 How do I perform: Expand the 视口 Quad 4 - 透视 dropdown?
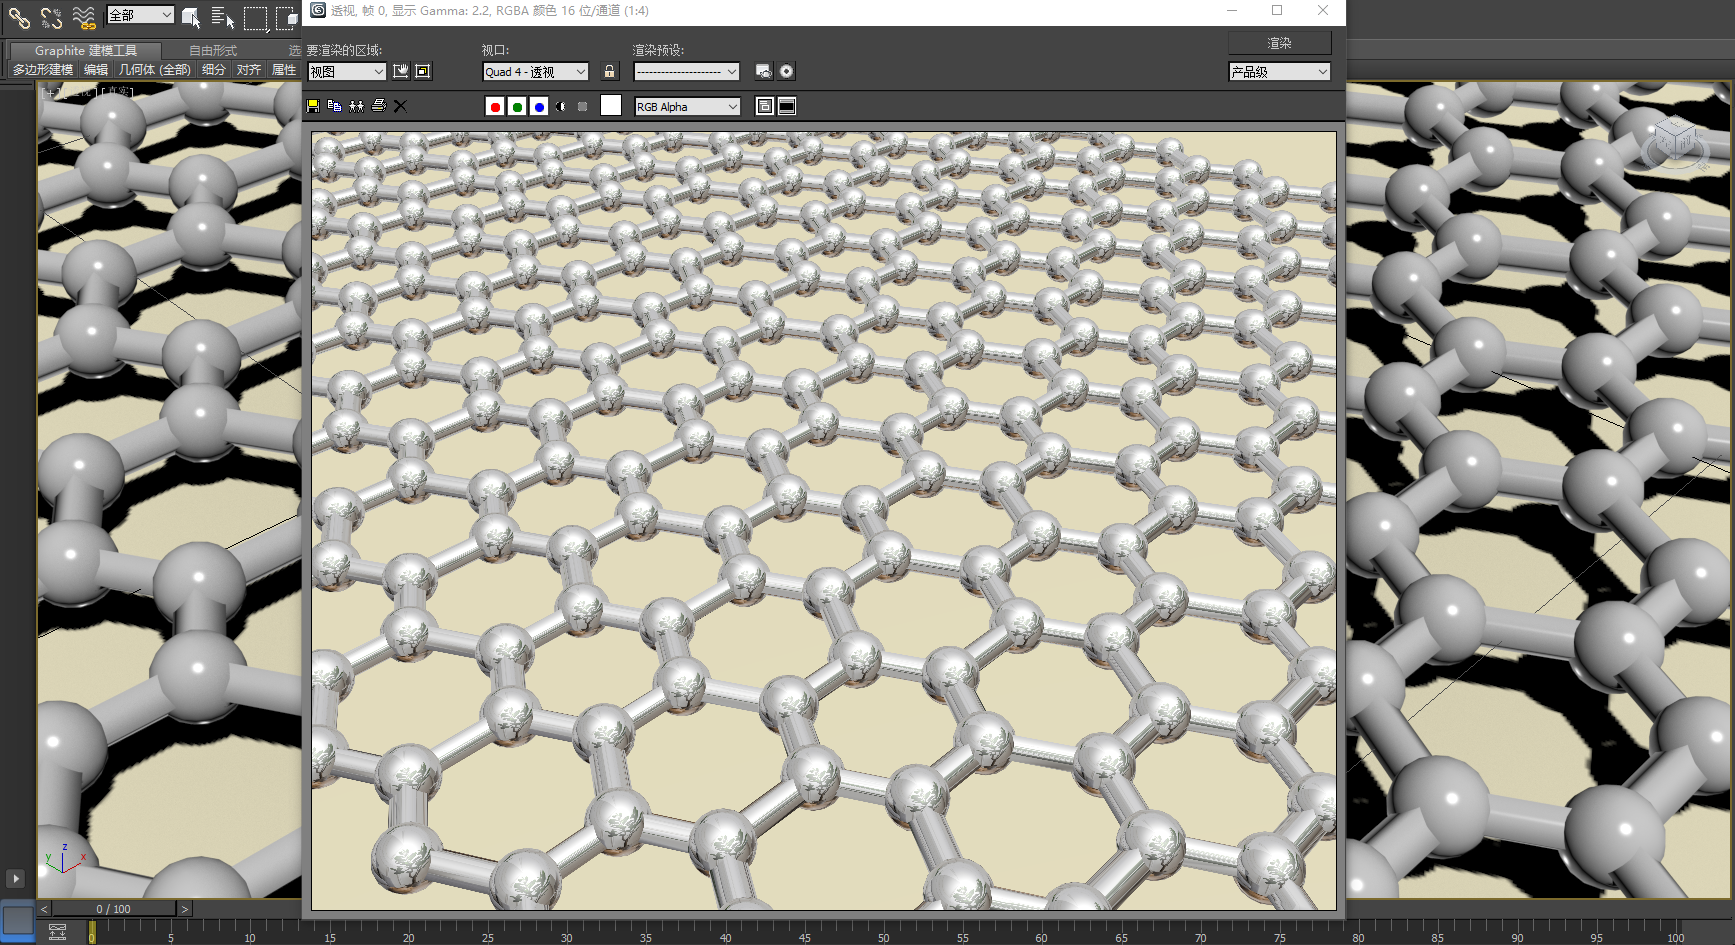535,72
